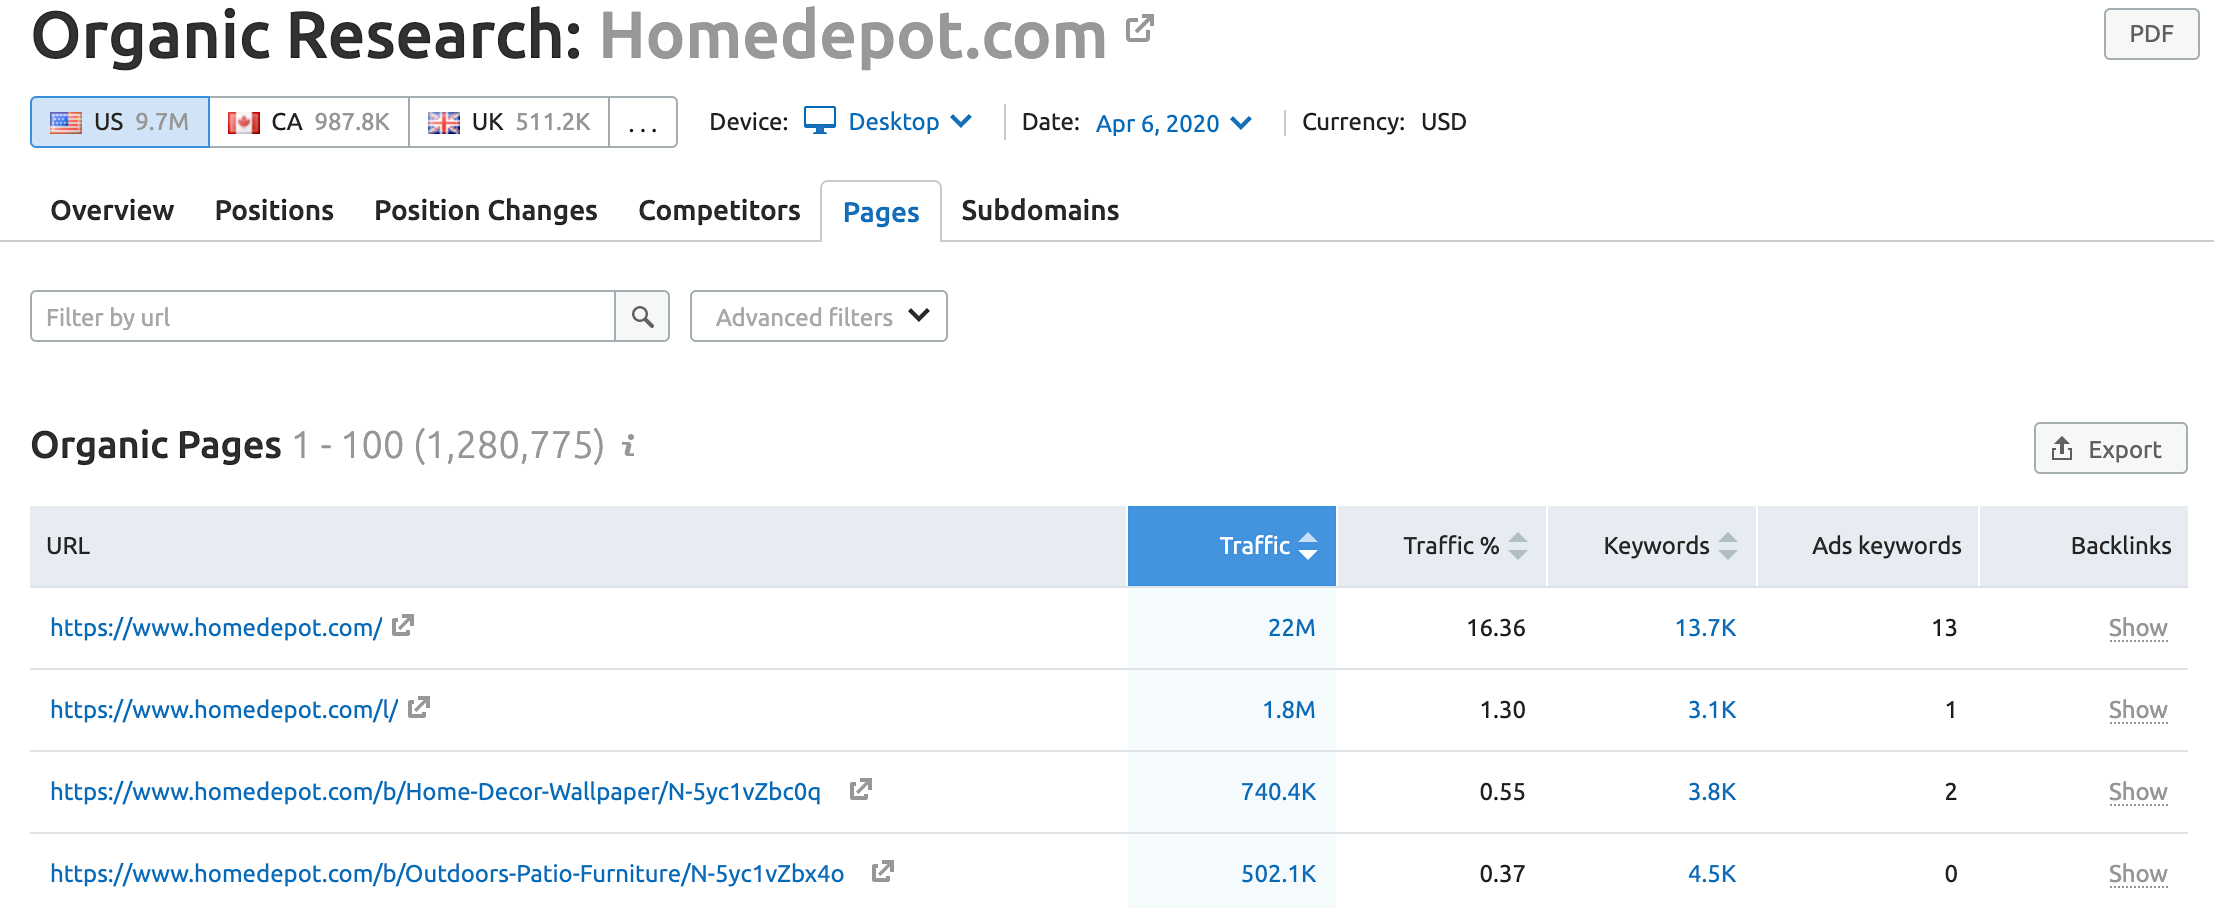Export the organic pages data
Screen dimensions: 2214x908
tap(2110, 449)
